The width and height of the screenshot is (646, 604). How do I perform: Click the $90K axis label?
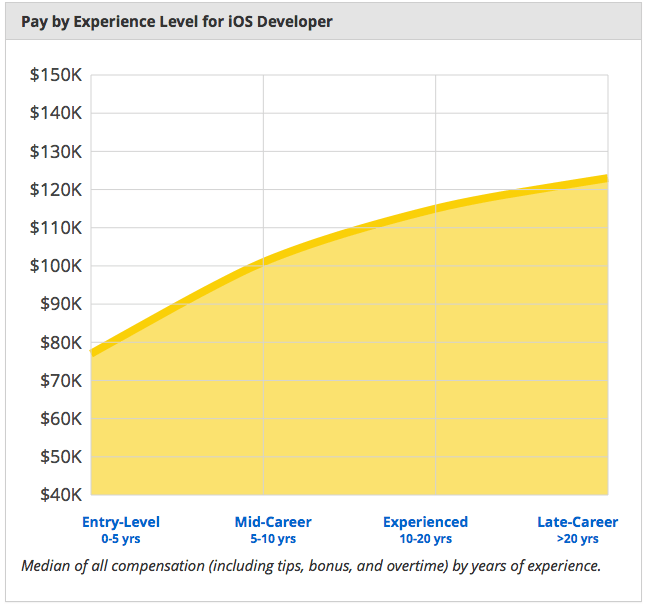coord(61,304)
